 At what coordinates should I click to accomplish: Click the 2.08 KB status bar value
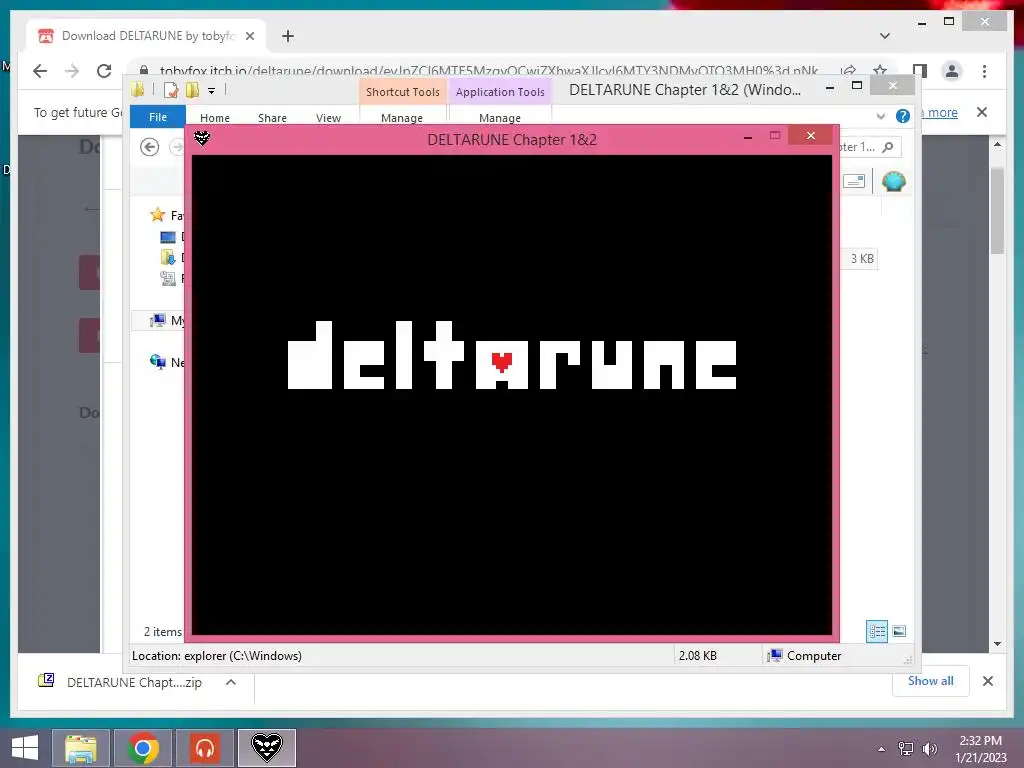pos(697,656)
